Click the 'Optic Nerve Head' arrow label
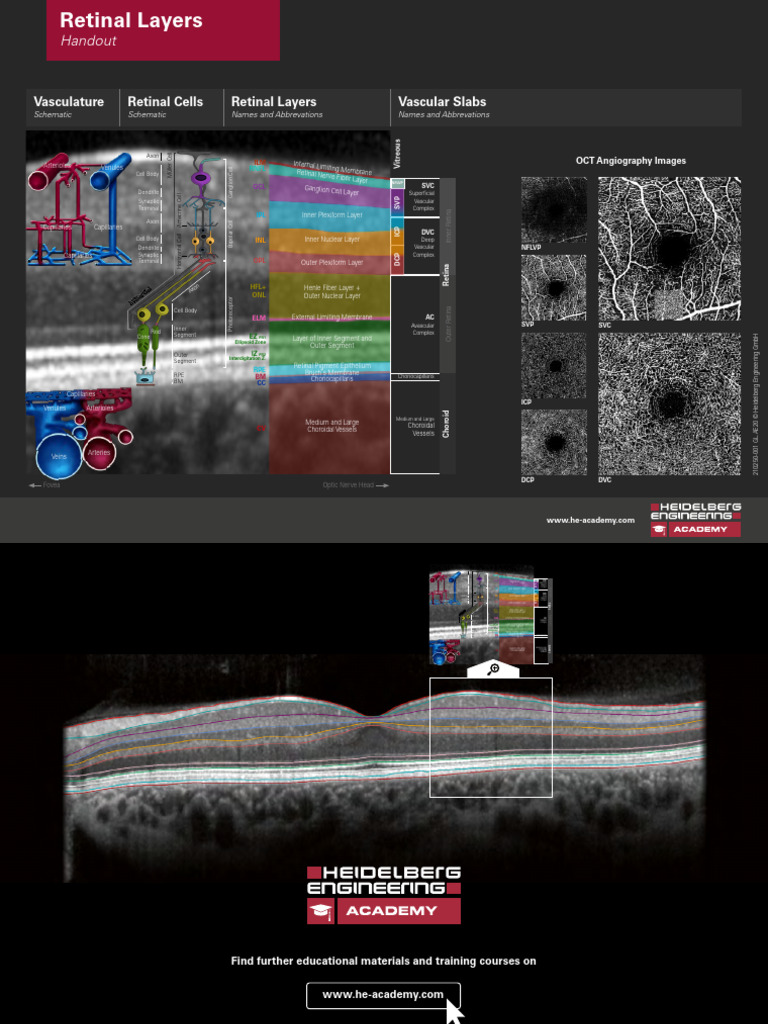 coord(356,485)
